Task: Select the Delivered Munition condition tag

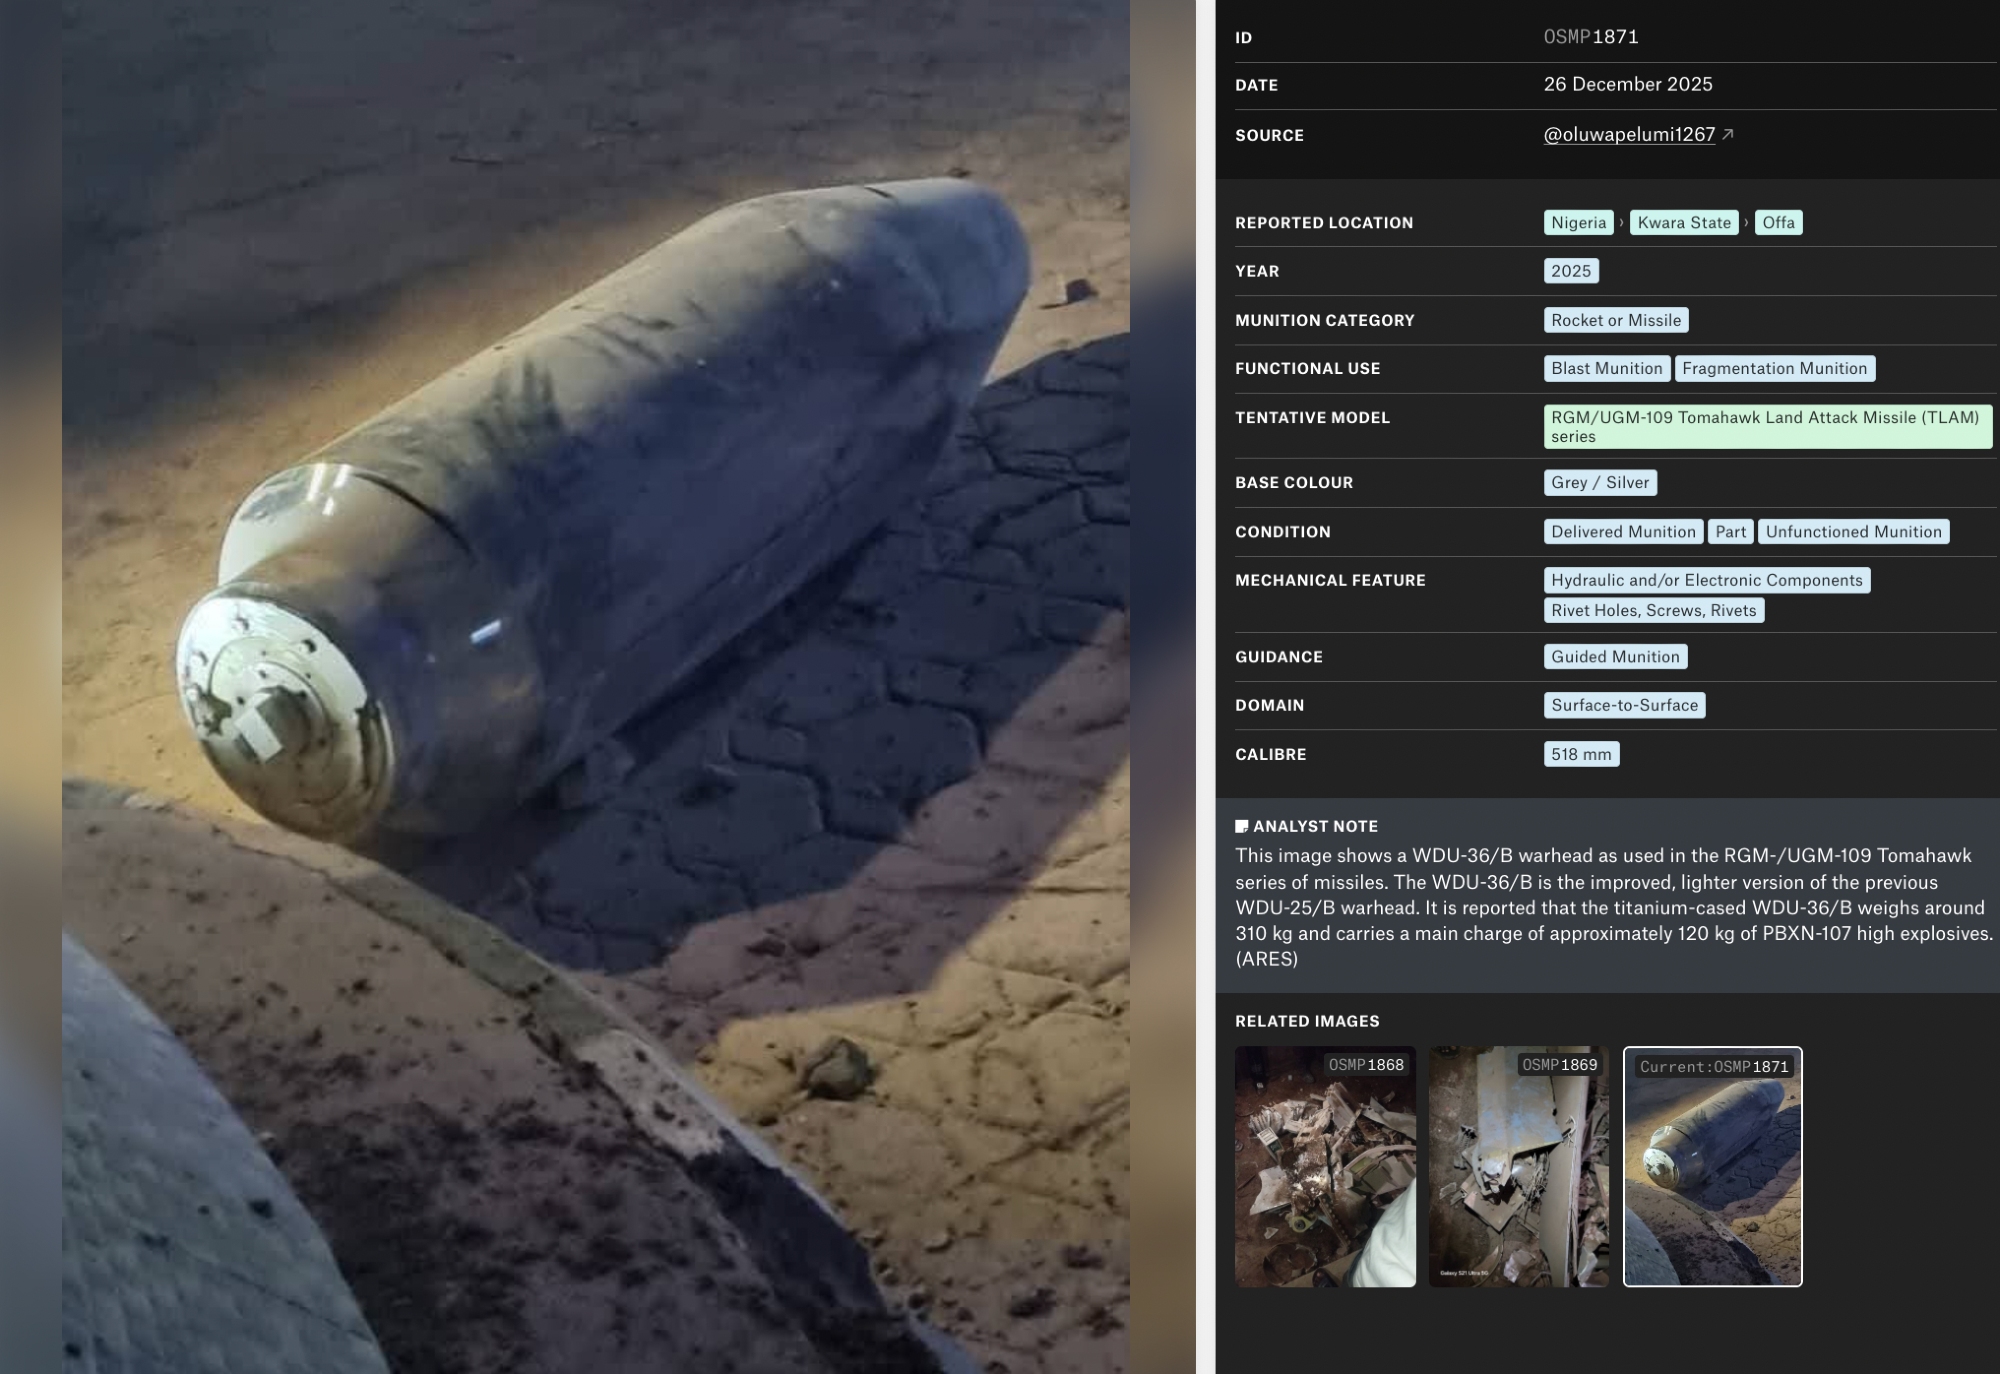Action: 1623,531
